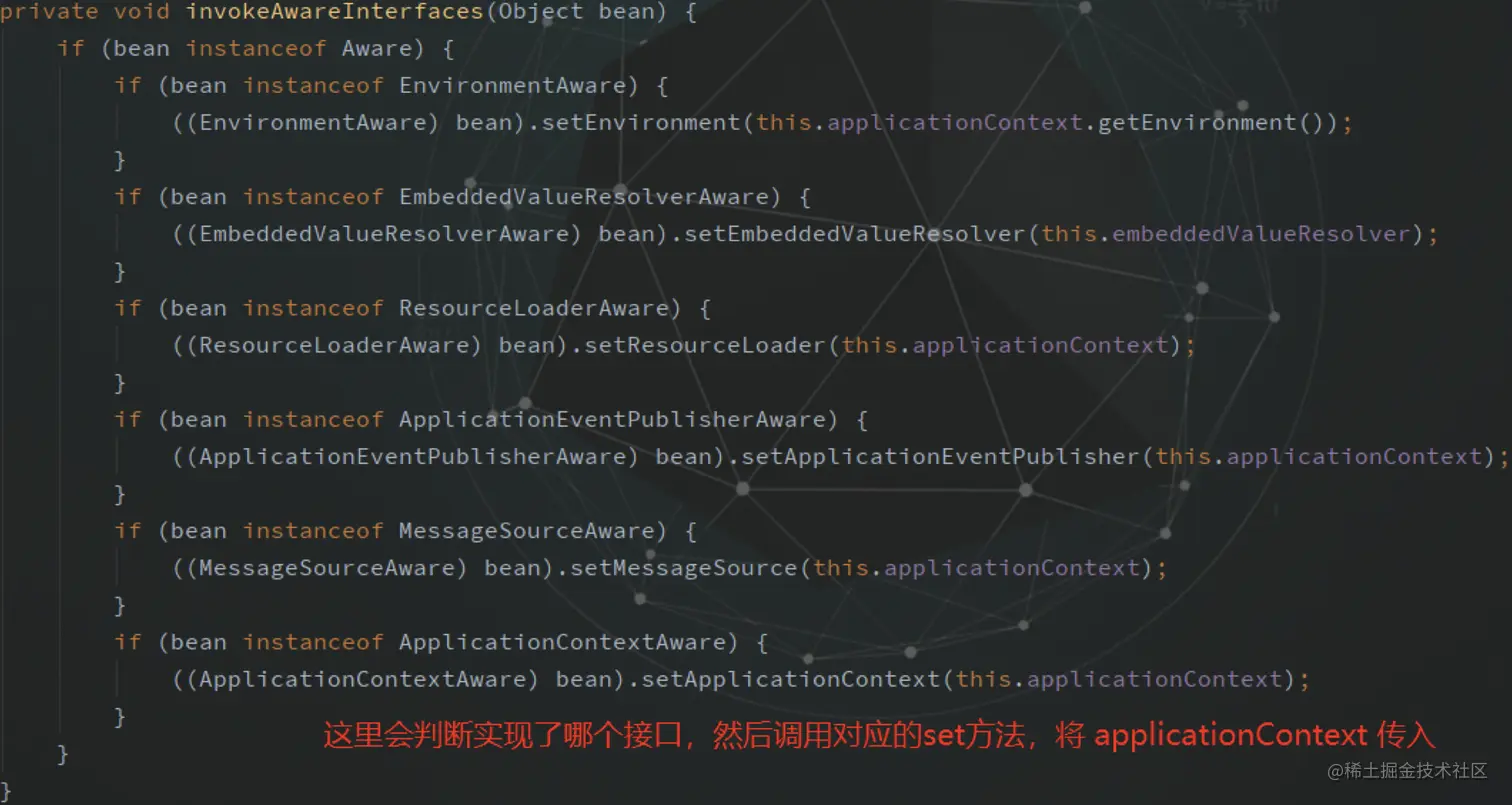Select the 'private' keyword in the method signature

coord(50,12)
